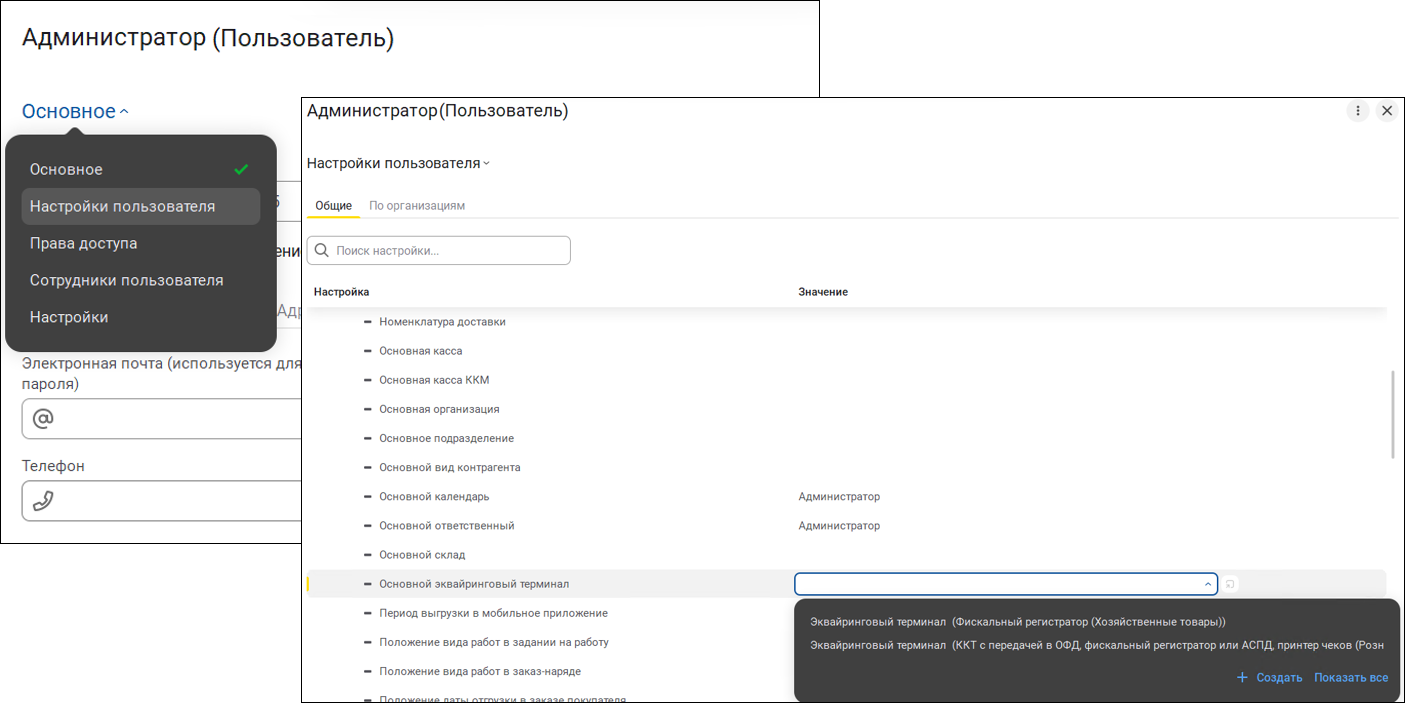This screenshot has width=1405, height=703.
Task: Select the Общие tab
Action: (x=333, y=206)
